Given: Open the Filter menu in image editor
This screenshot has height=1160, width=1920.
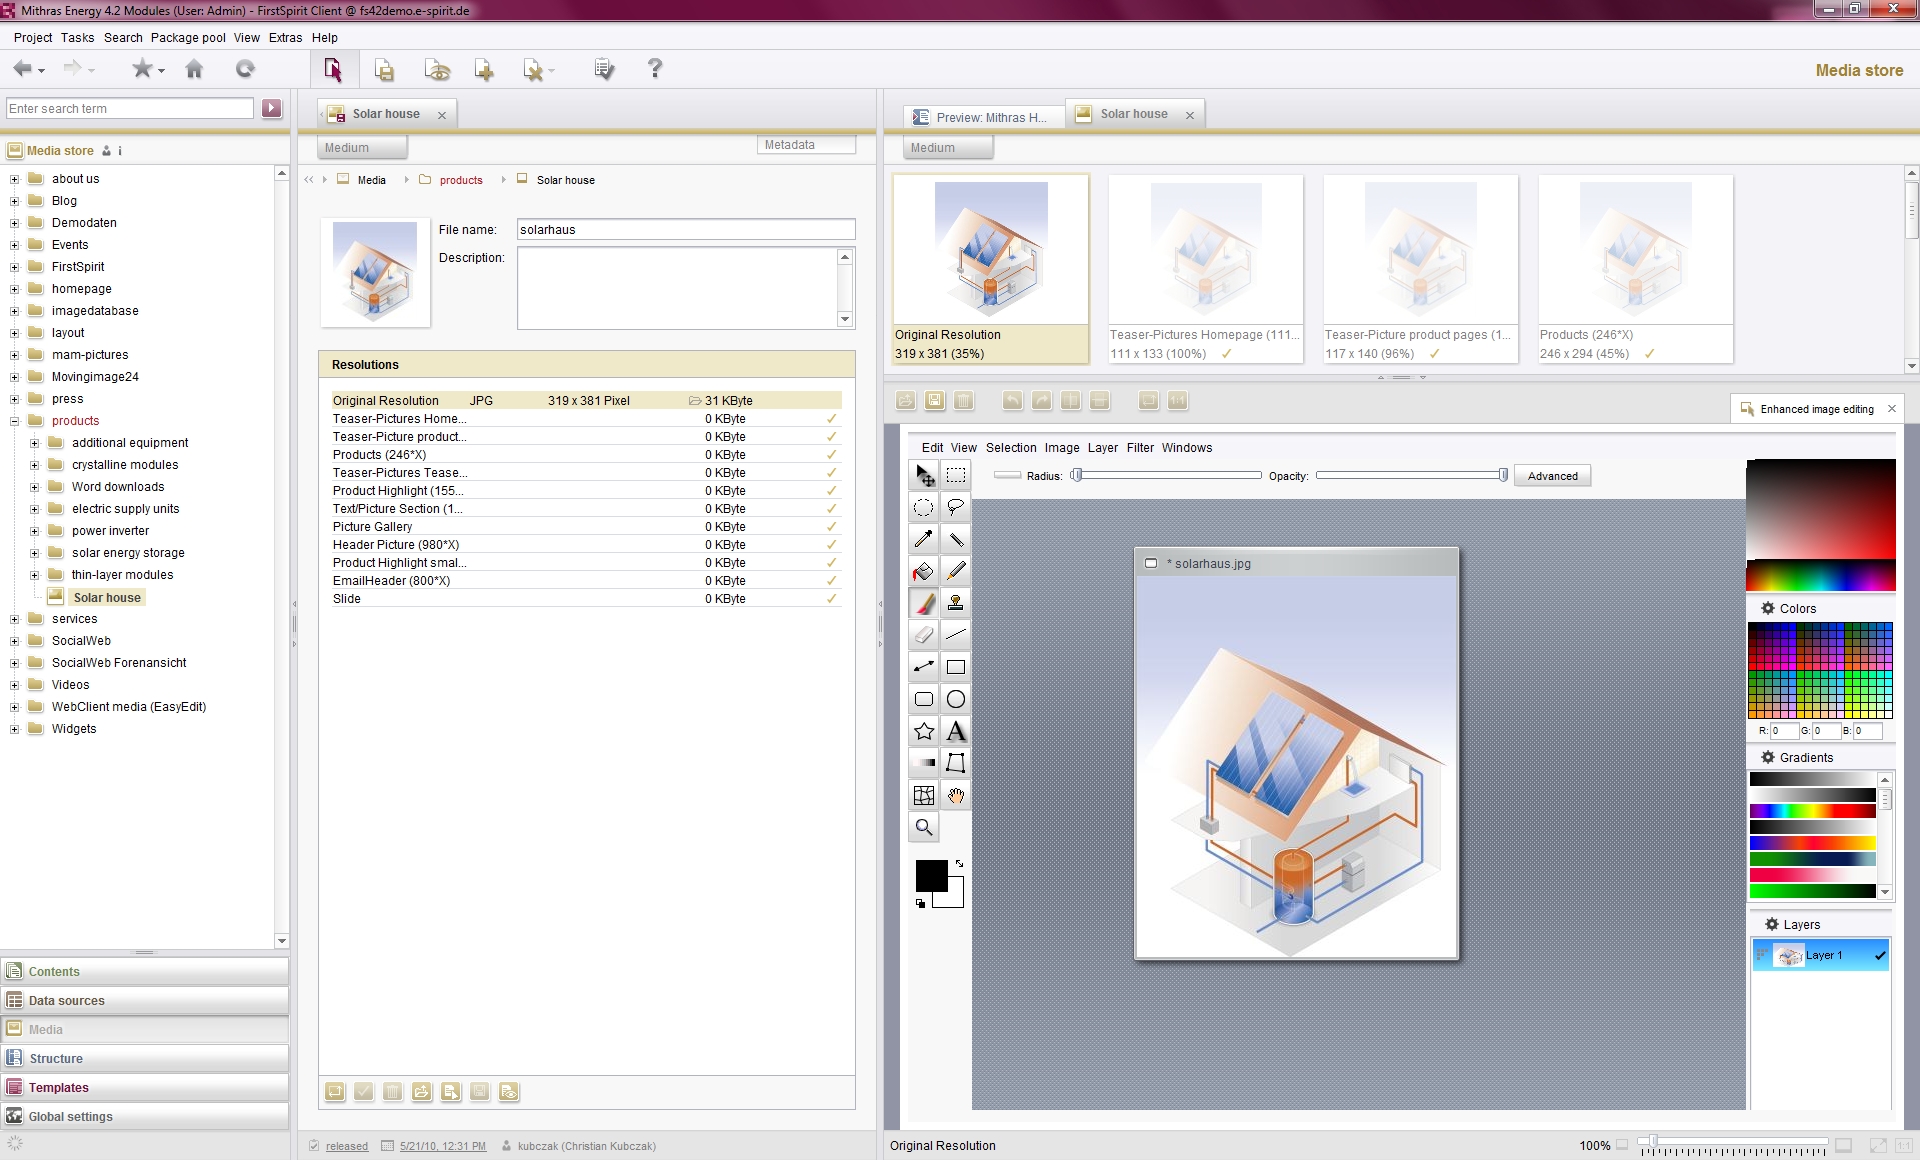Looking at the screenshot, I should [1140, 448].
